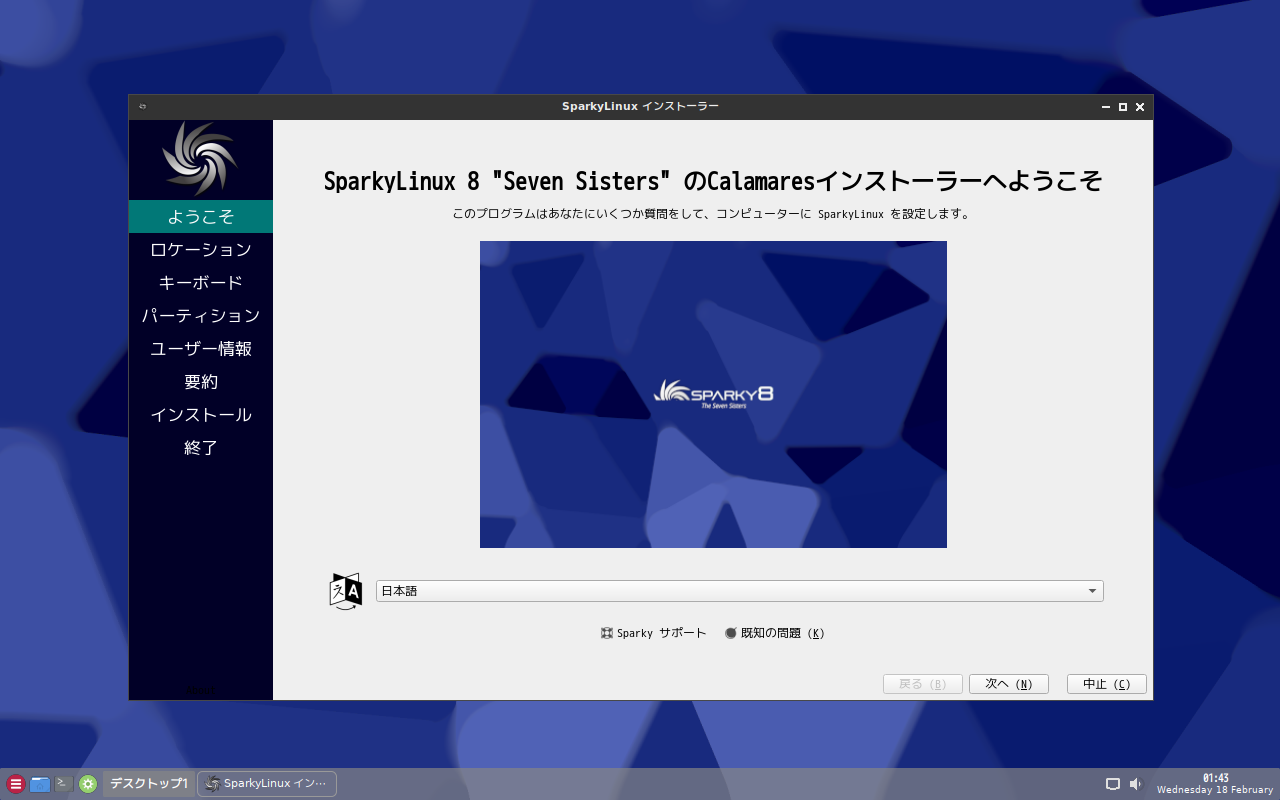Select the 要約 step in the sidebar
The image size is (1280, 800).
point(201,381)
